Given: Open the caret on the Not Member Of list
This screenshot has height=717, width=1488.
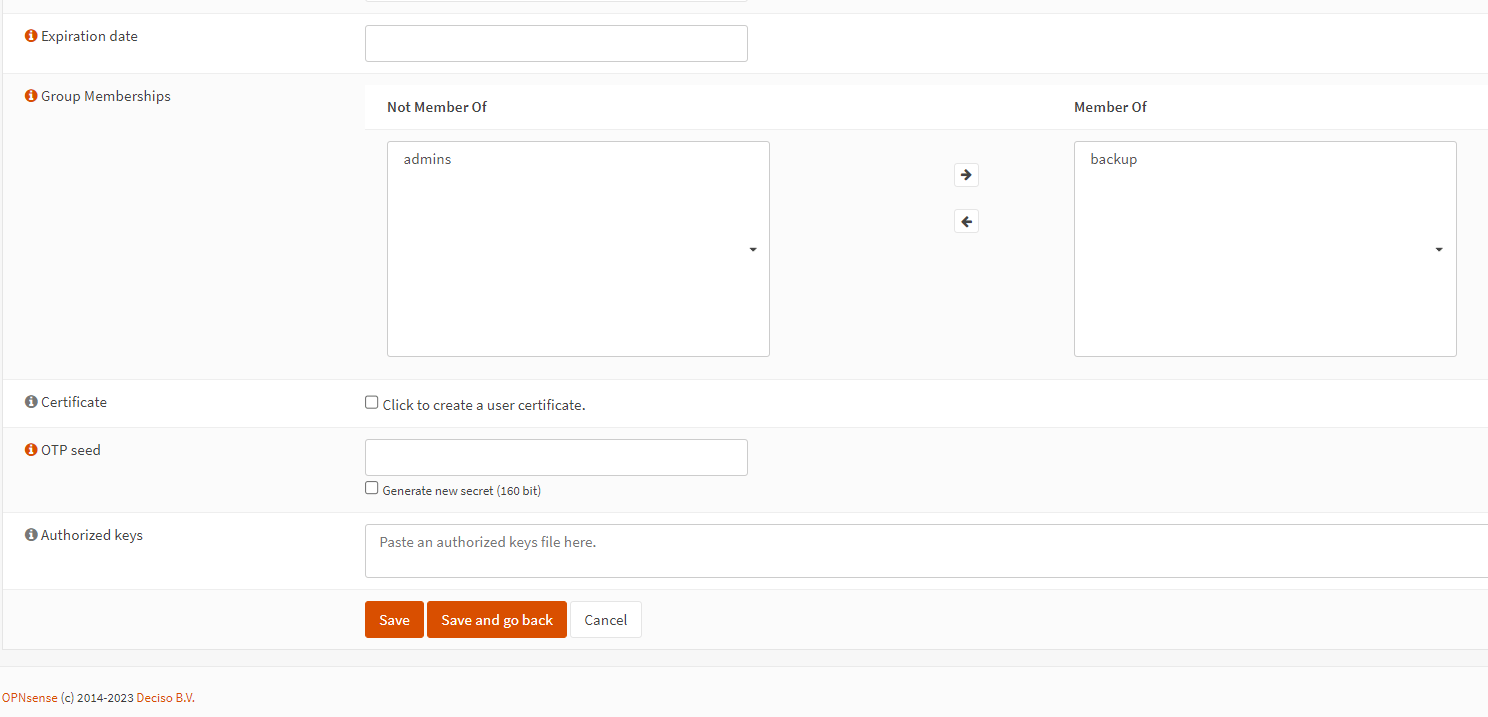Looking at the screenshot, I should 752,249.
